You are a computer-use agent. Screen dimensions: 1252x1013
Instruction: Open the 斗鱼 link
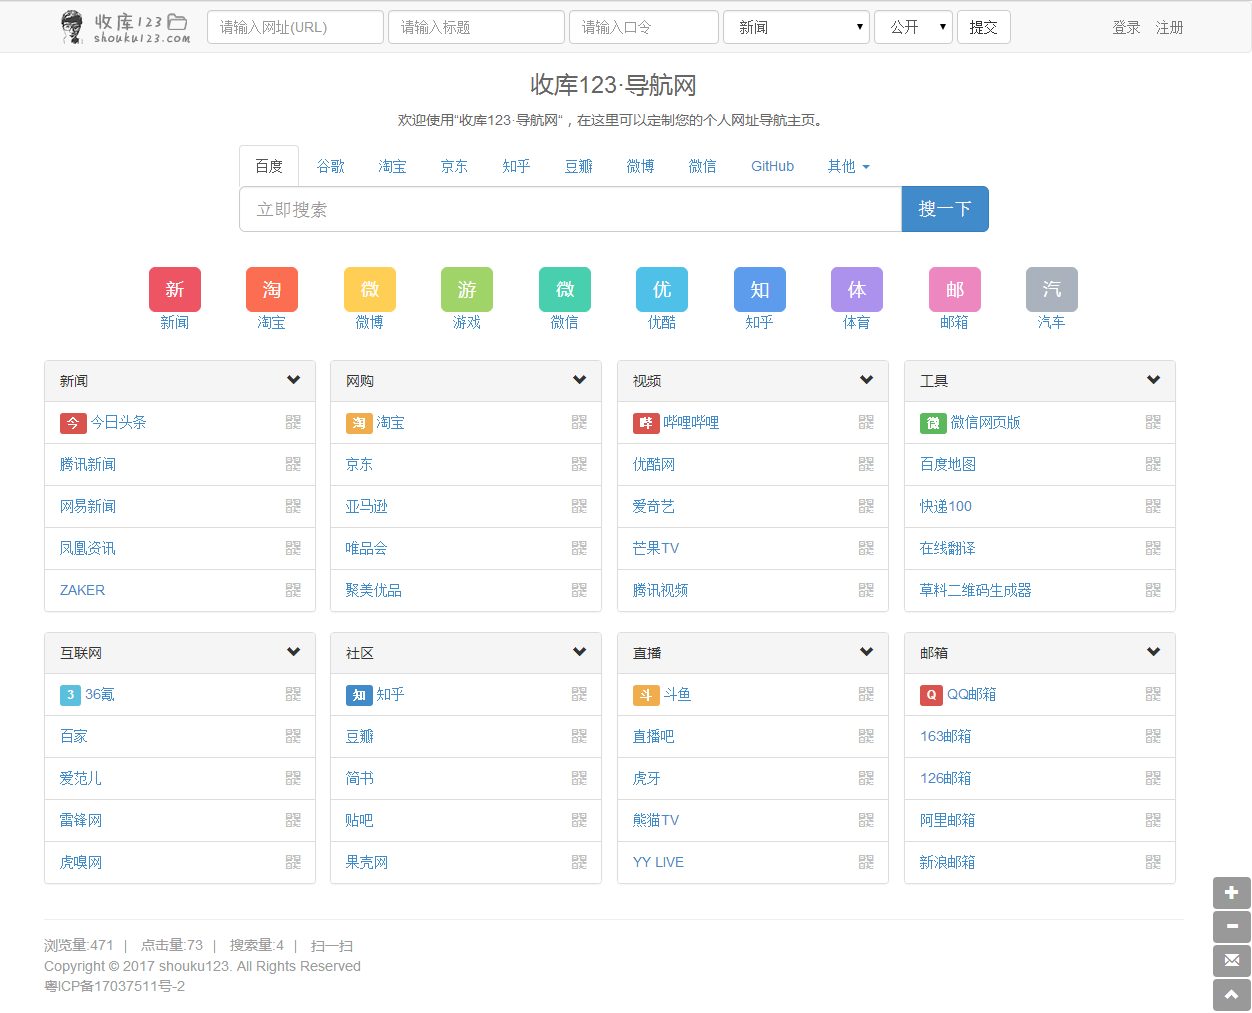pyautogui.click(x=677, y=694)
